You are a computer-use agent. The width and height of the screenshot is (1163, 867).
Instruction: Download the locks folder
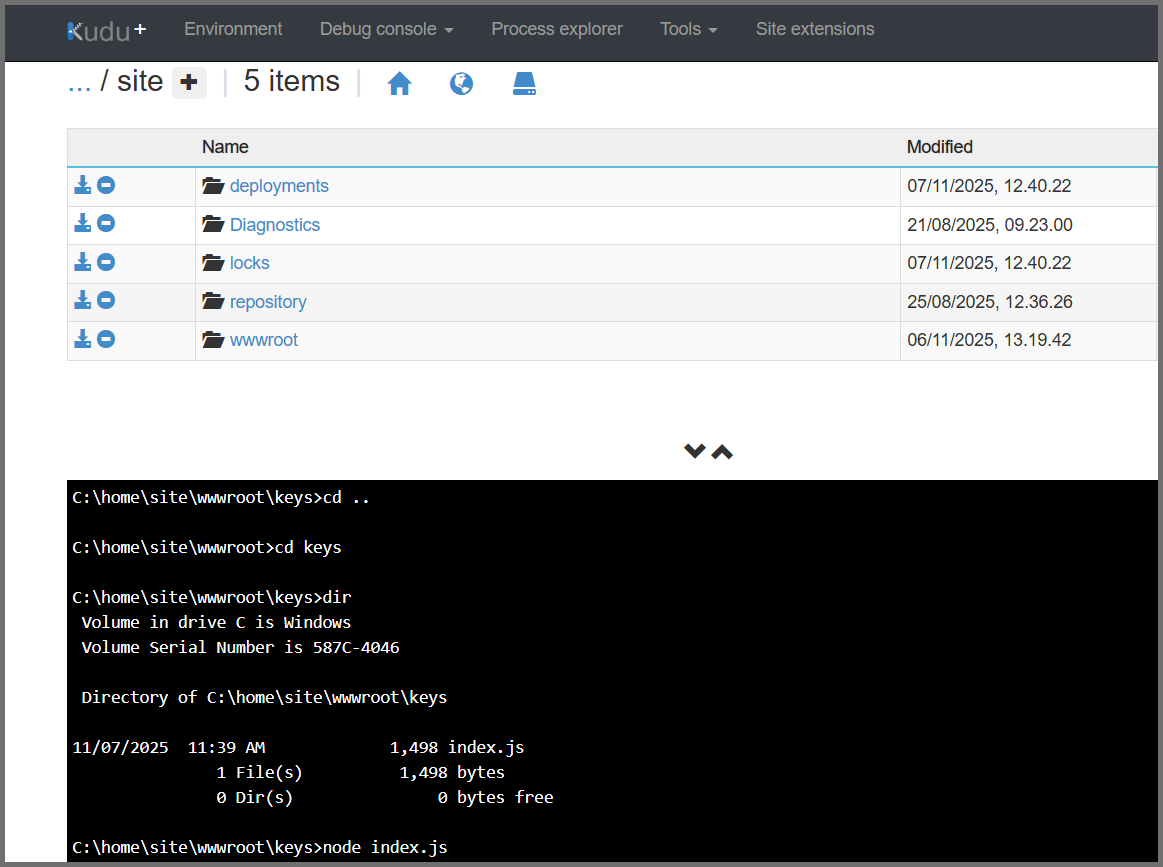click(83, 262)
